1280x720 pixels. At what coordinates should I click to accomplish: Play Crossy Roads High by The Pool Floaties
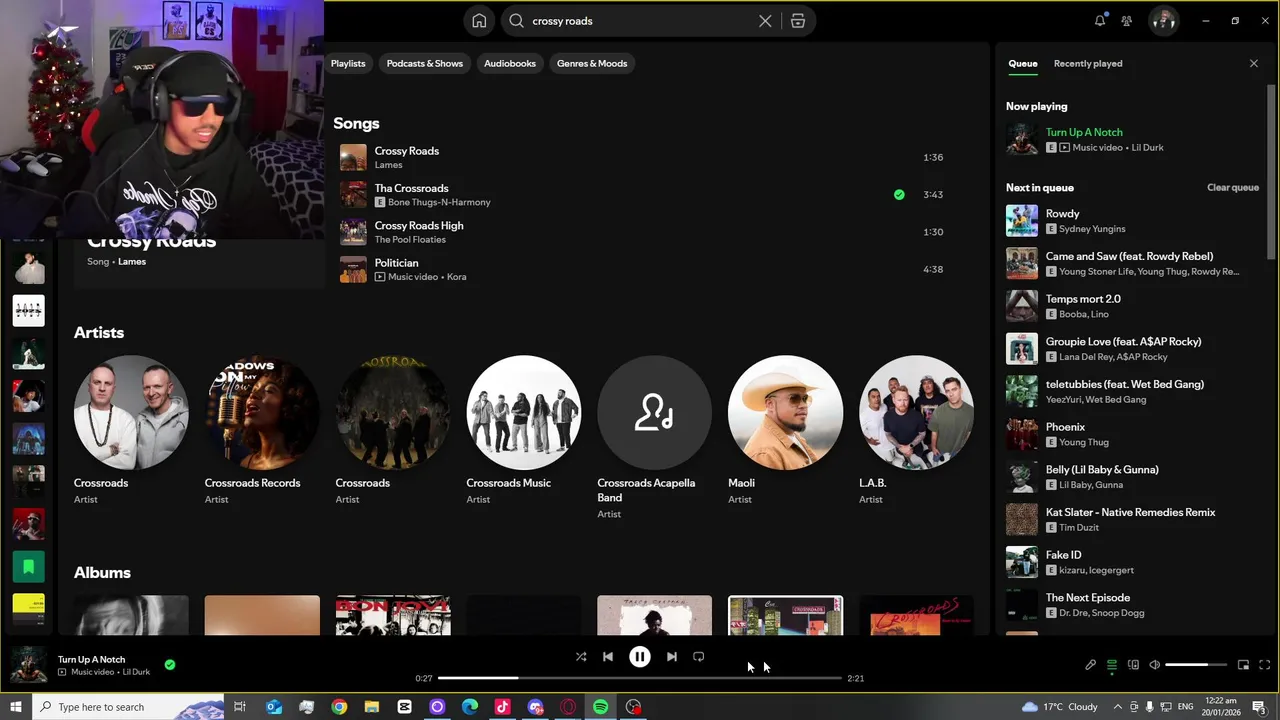642,232
